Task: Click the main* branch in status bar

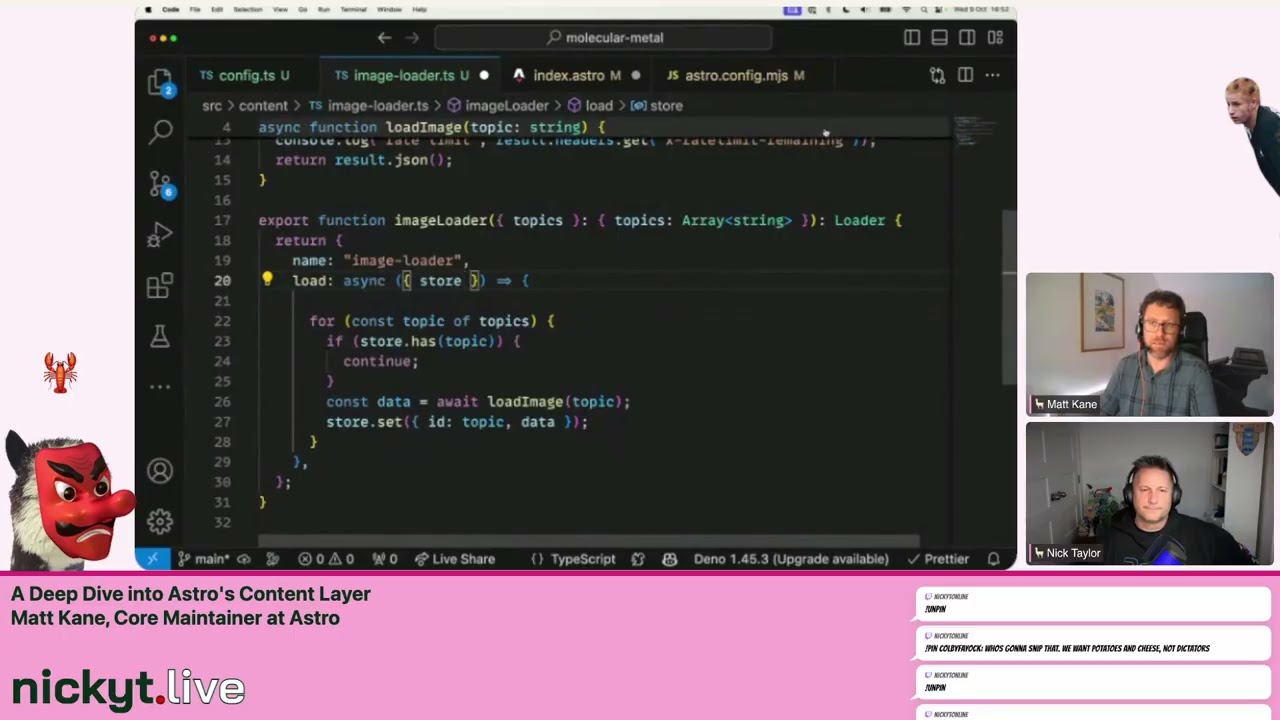Action: coord(204,559)
